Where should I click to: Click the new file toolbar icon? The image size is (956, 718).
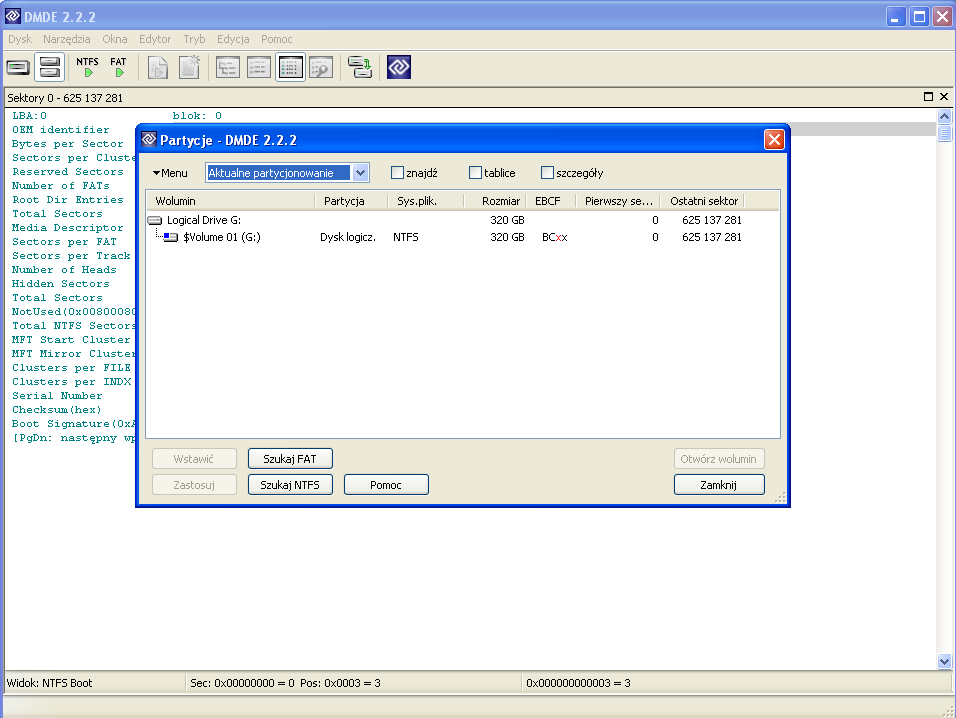click(x=189, y=67)
